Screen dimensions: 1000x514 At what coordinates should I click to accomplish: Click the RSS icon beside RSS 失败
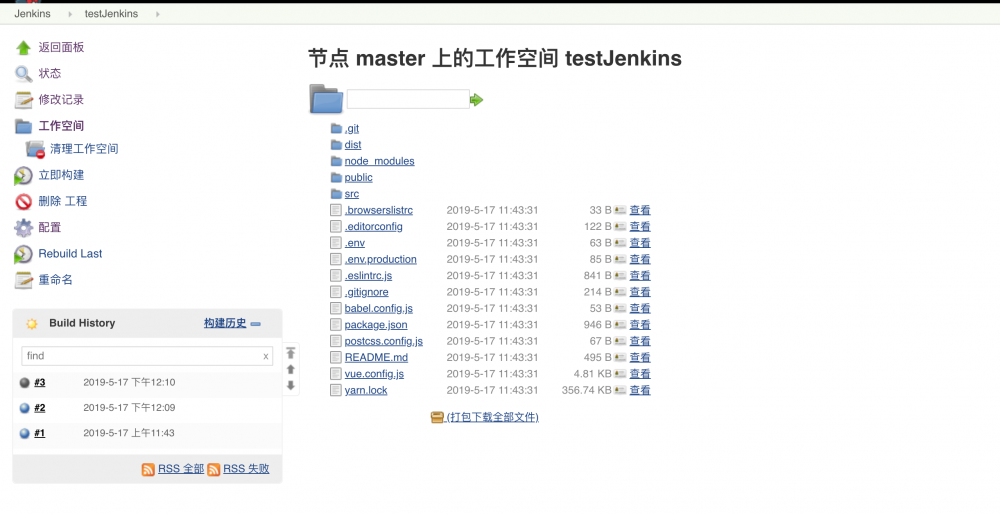coord(214,469)
